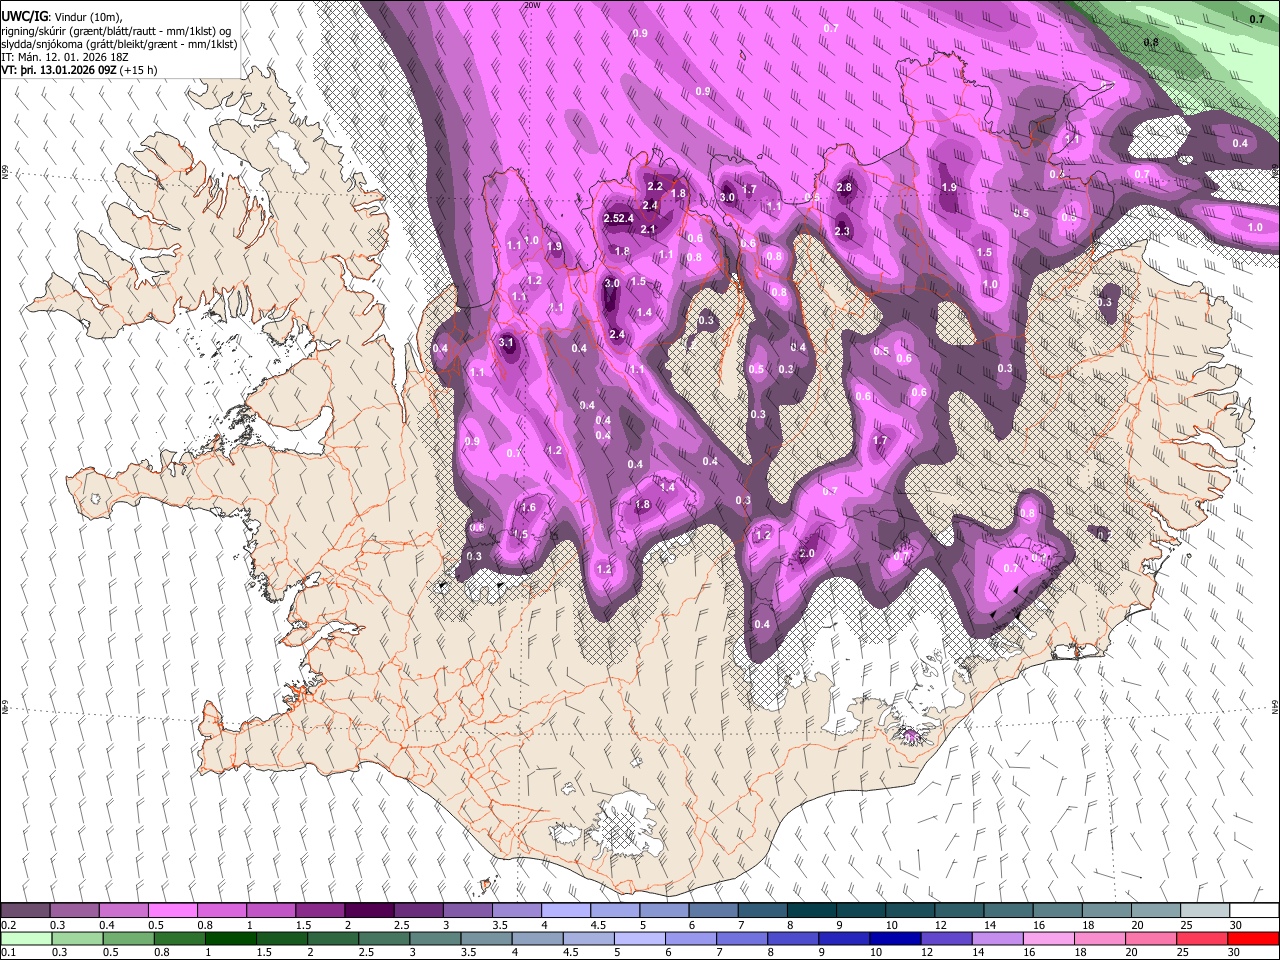The width and height of the screenshot is (1280, 960).
Task: Click the '(+15 h)' forecast offset text
Action: click(137, 70)
